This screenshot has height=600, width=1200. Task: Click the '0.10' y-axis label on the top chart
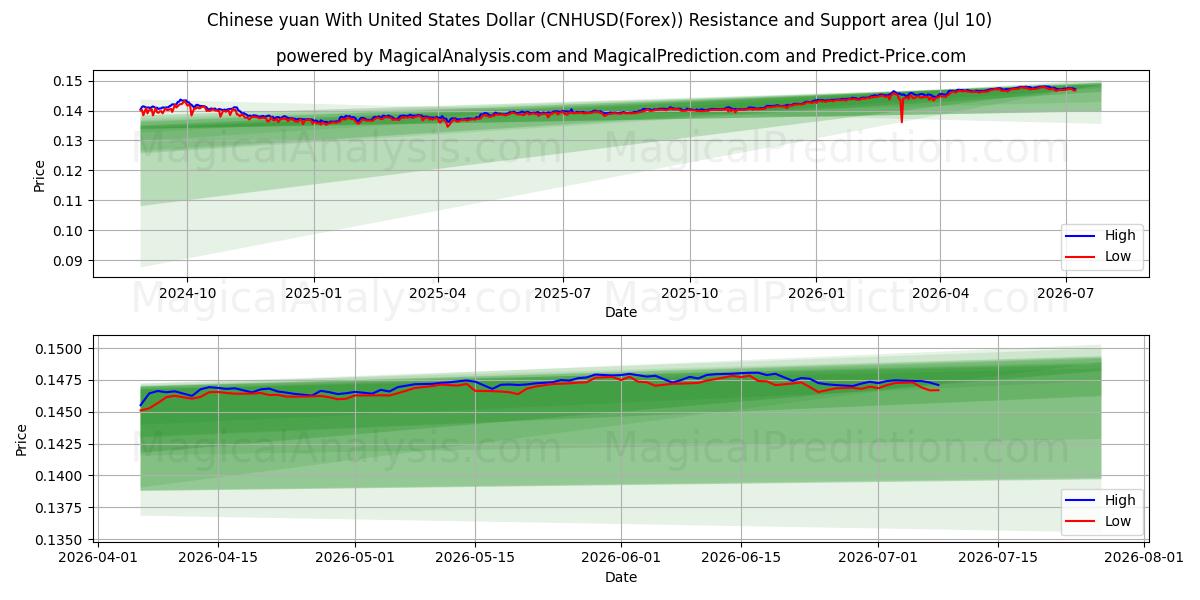68,230
